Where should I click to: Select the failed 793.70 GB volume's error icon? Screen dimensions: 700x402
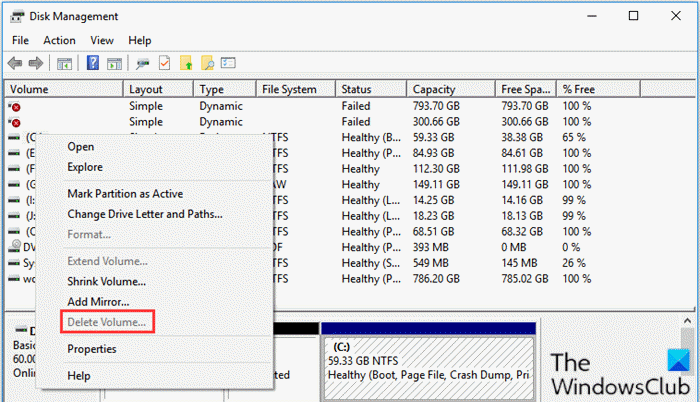pos(14,106)
